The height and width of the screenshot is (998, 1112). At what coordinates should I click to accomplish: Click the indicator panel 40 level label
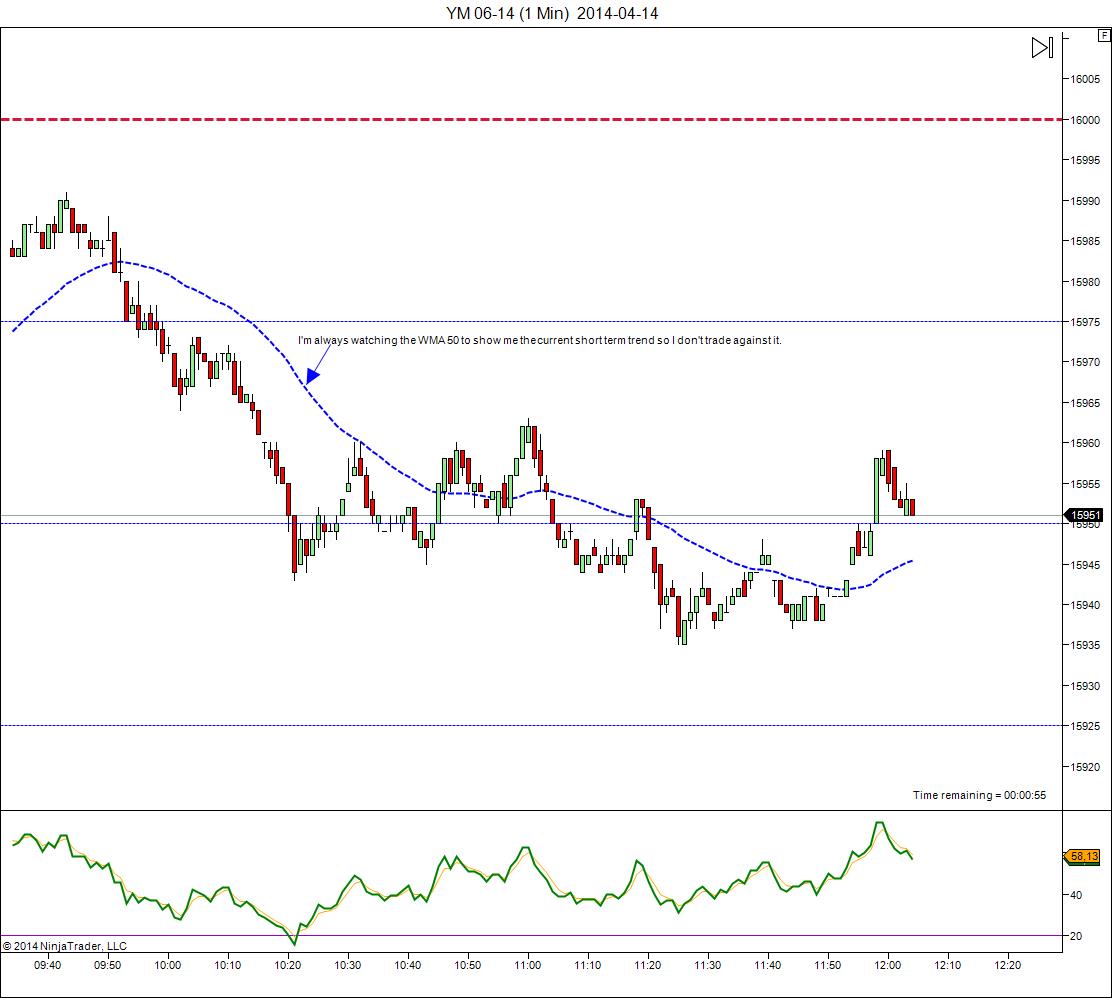pyautogui.click(x=1076, y=895)
